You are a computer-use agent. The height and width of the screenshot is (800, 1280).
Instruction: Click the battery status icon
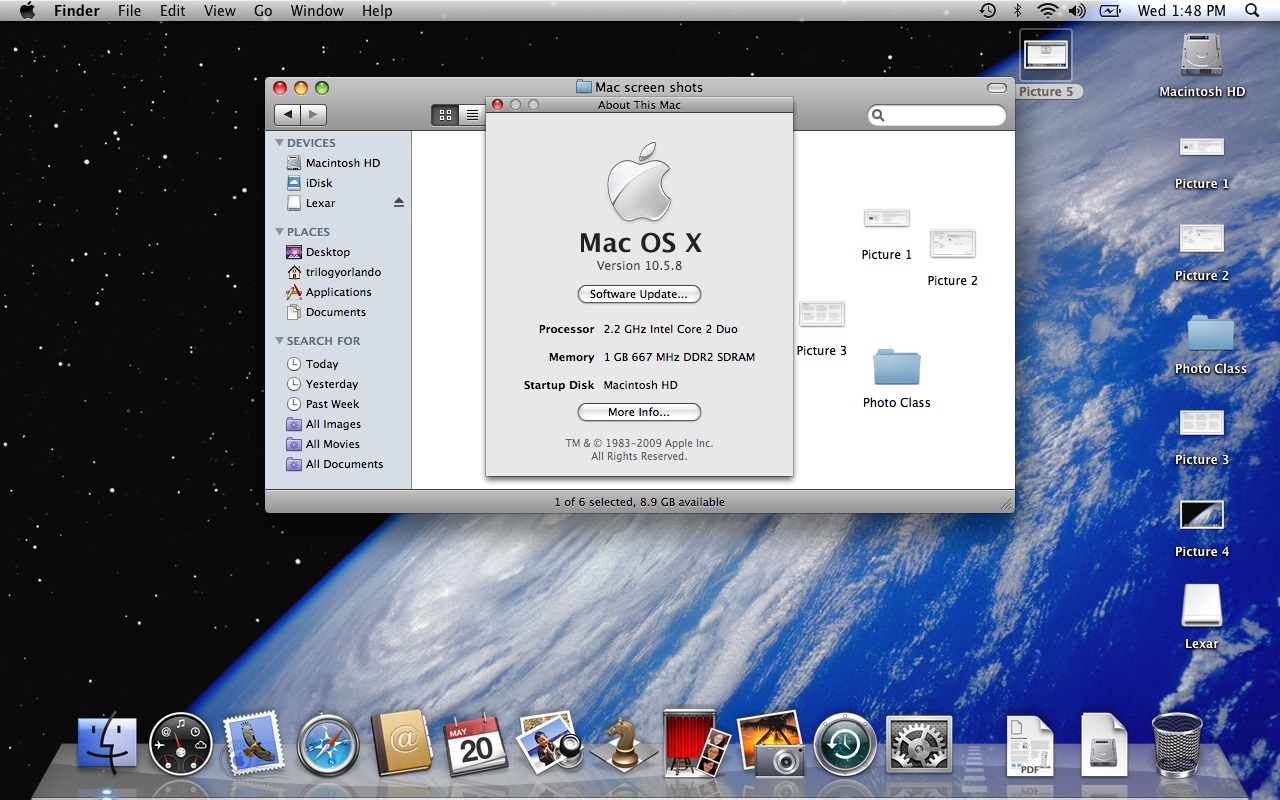[1110, 11]
